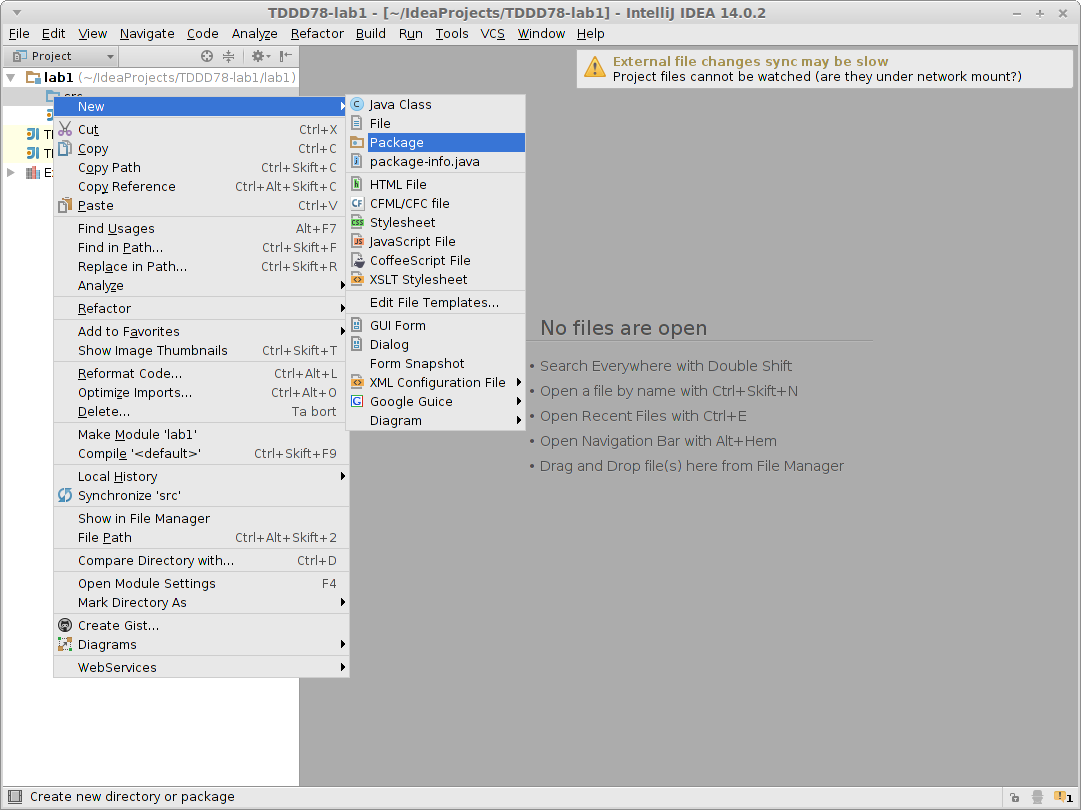Choose Open Module Settings
Viewport: 1081px width, 810px height.
click(201, 584)
